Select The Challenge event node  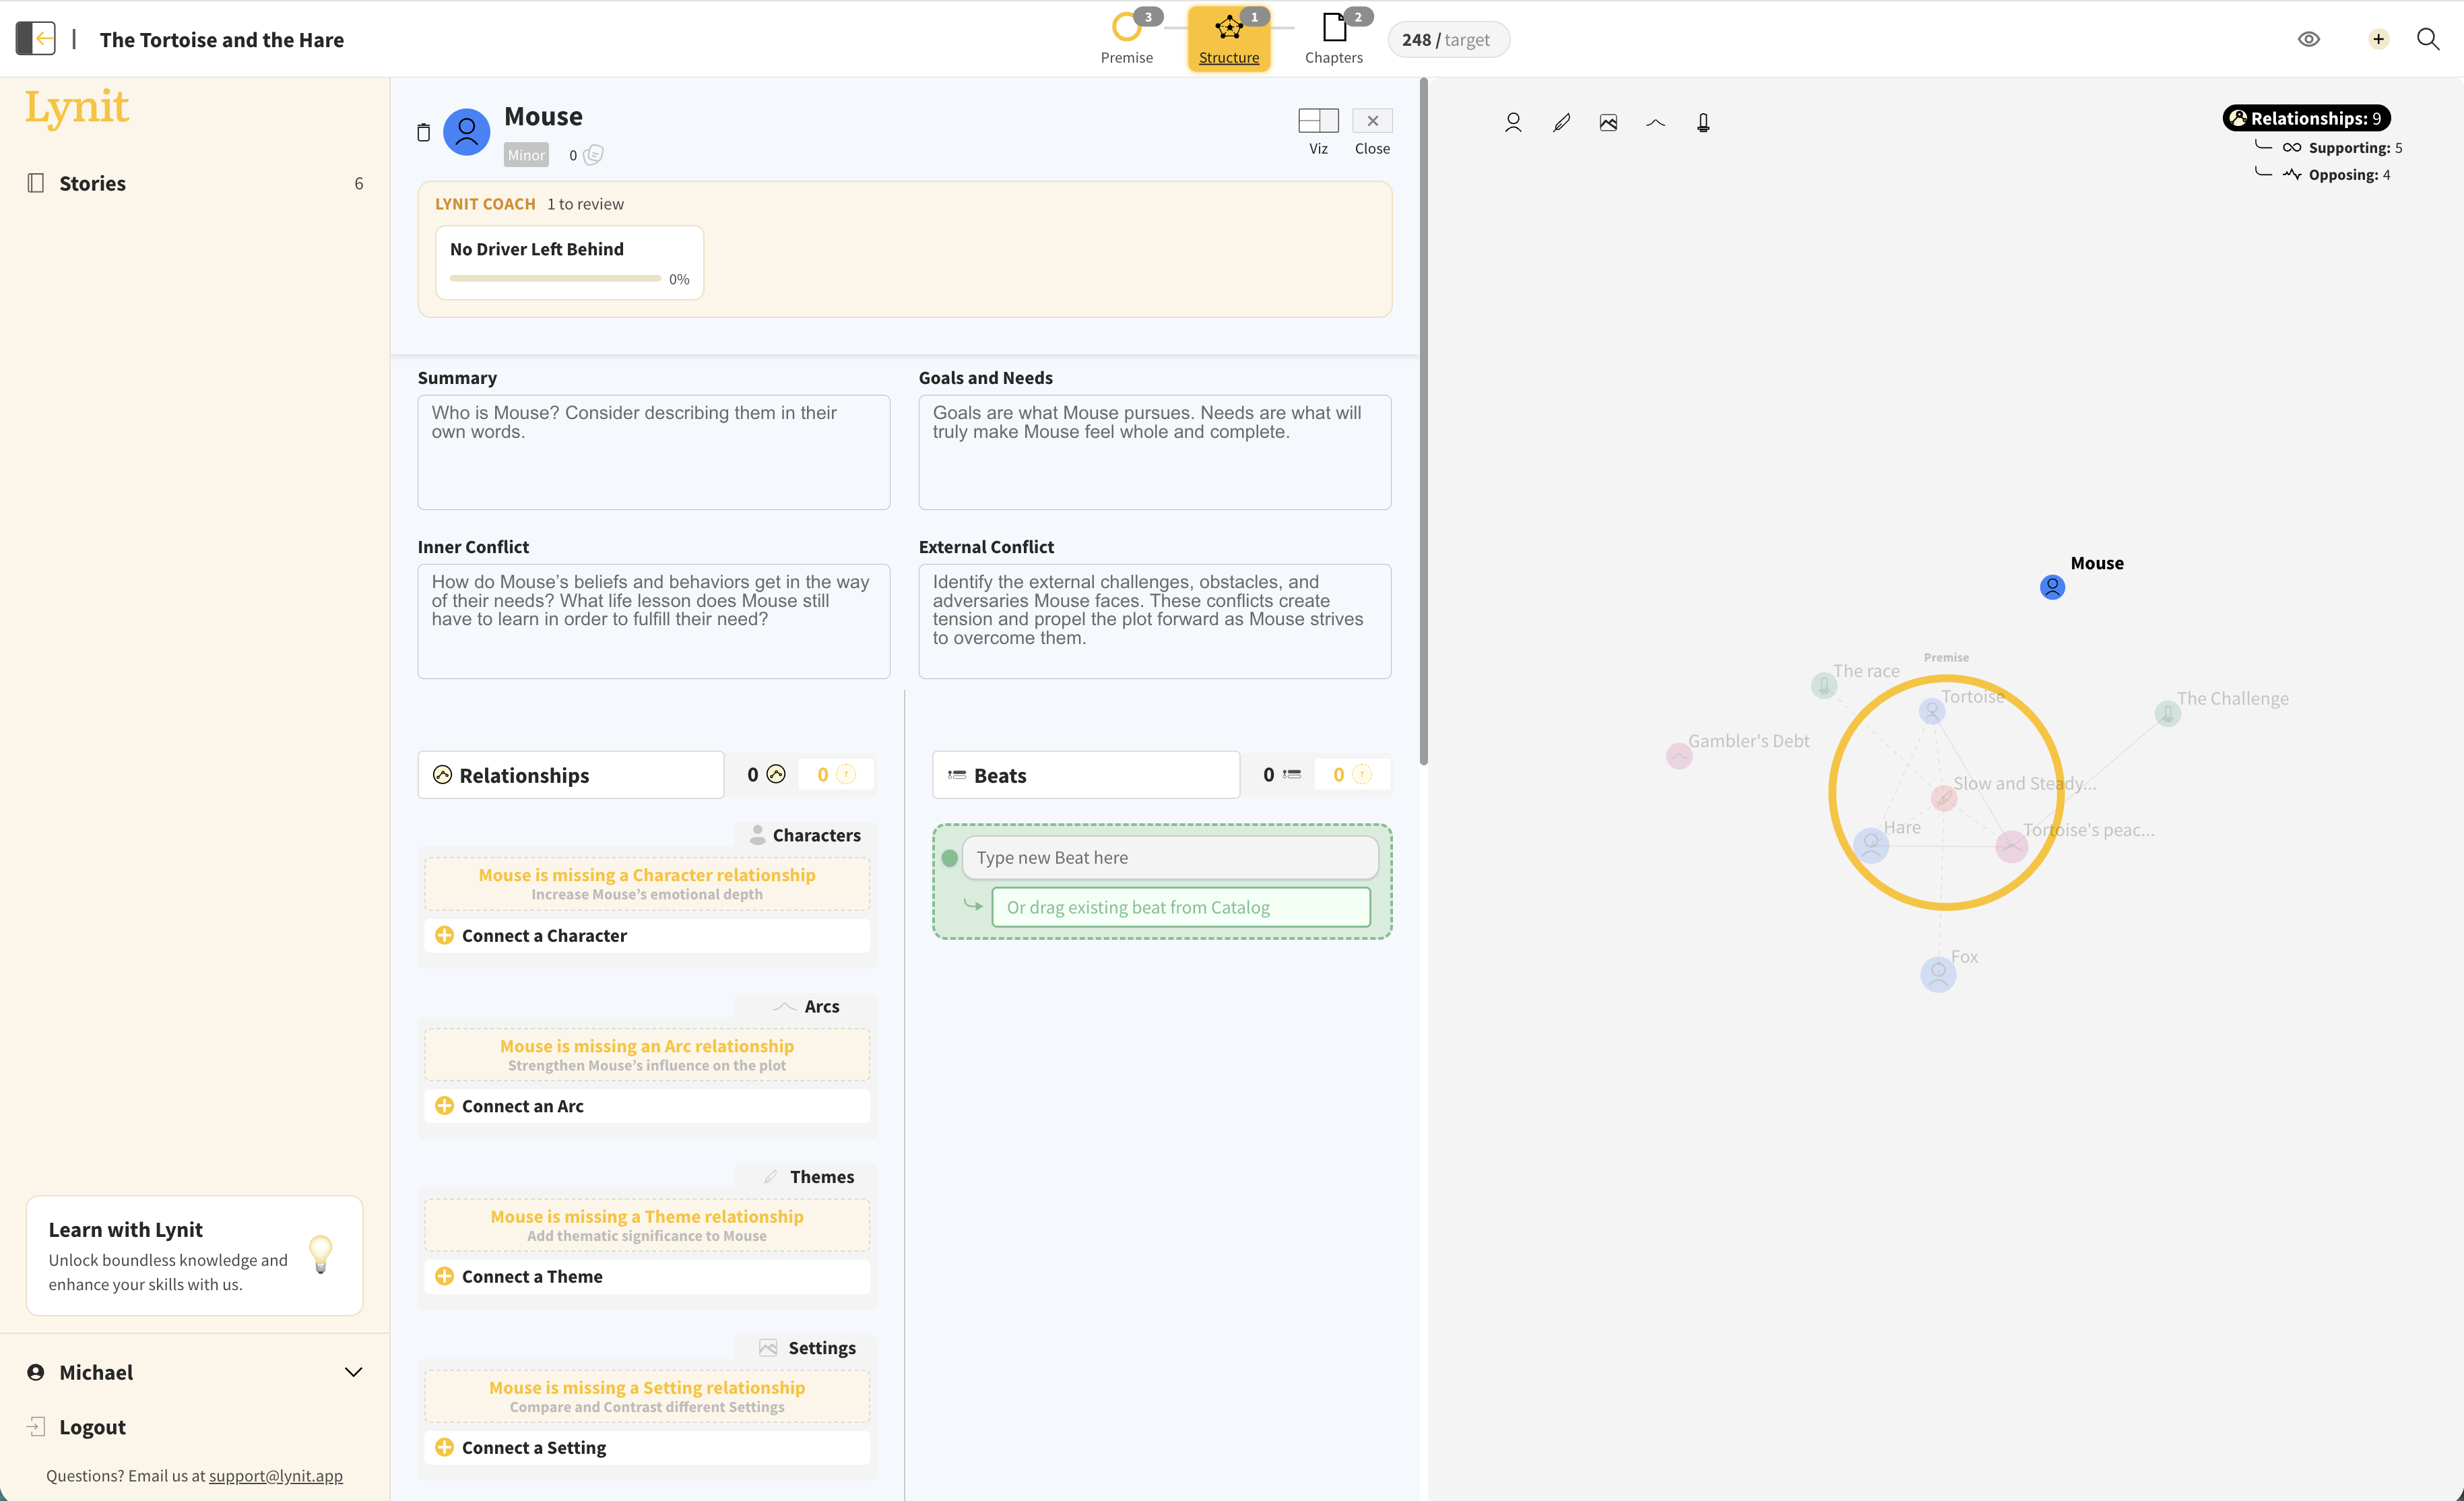click(x=2167, y=713)
